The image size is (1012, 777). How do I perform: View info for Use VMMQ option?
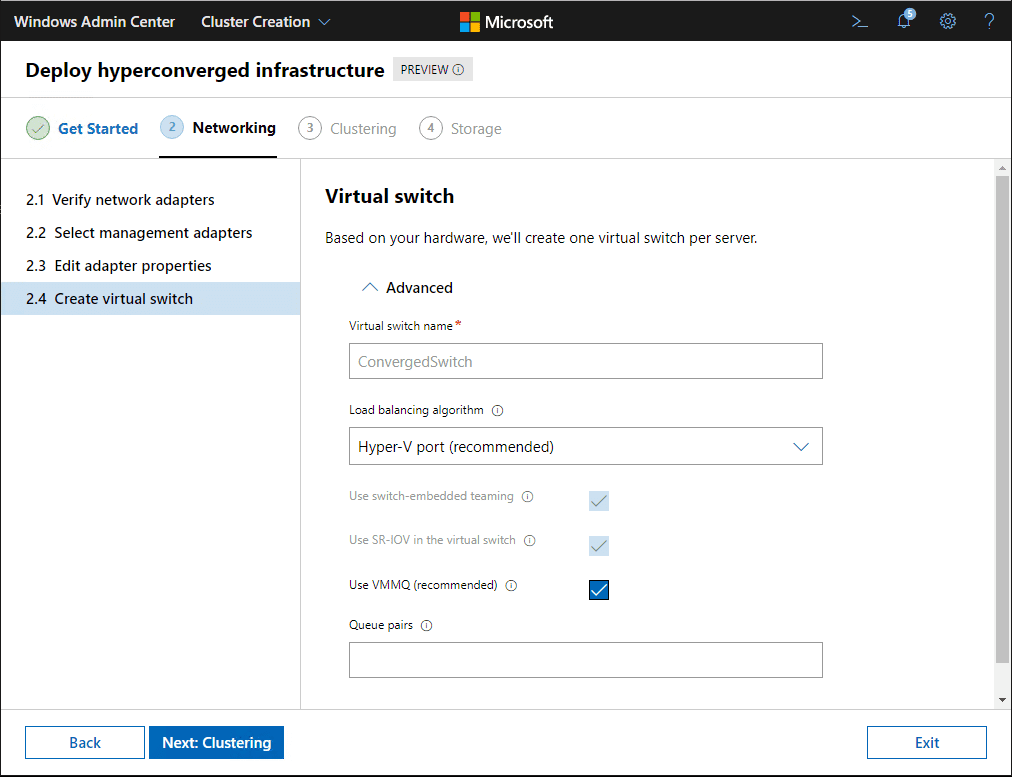(x=511, y=585)
